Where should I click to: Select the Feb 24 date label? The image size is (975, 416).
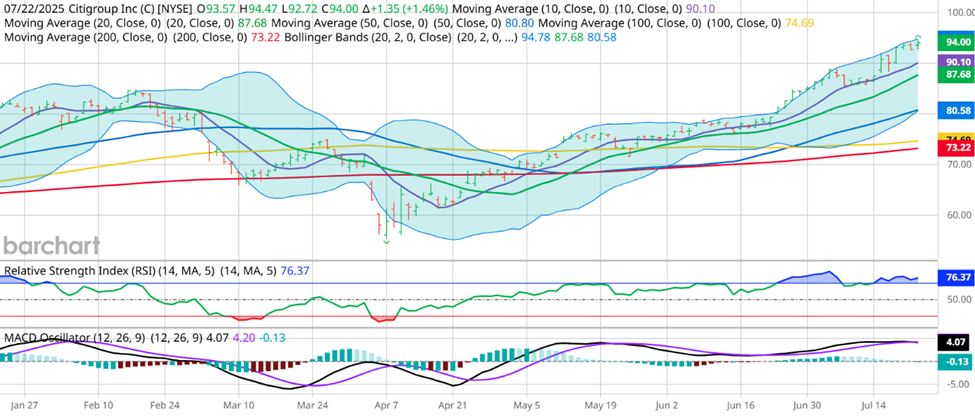[x=166, y=403]
